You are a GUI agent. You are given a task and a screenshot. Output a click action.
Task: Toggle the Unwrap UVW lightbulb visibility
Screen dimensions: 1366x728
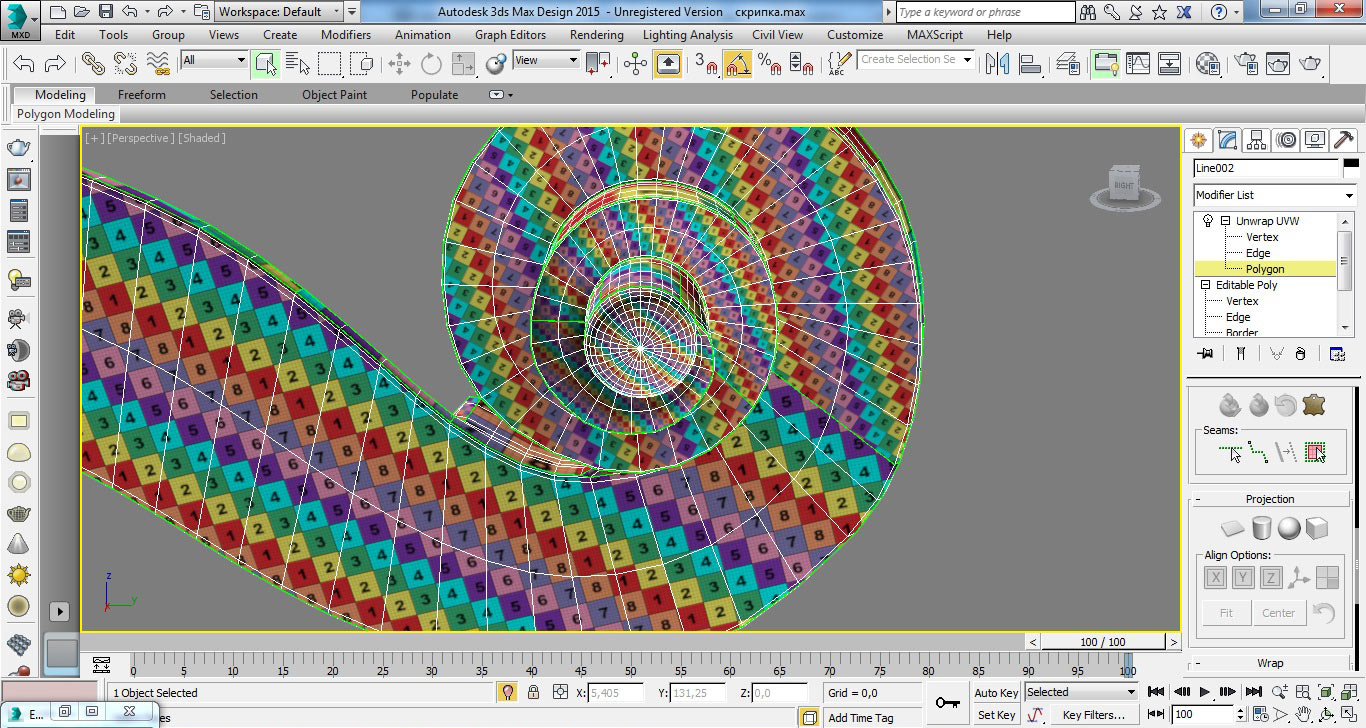(x=1208, y=221)
